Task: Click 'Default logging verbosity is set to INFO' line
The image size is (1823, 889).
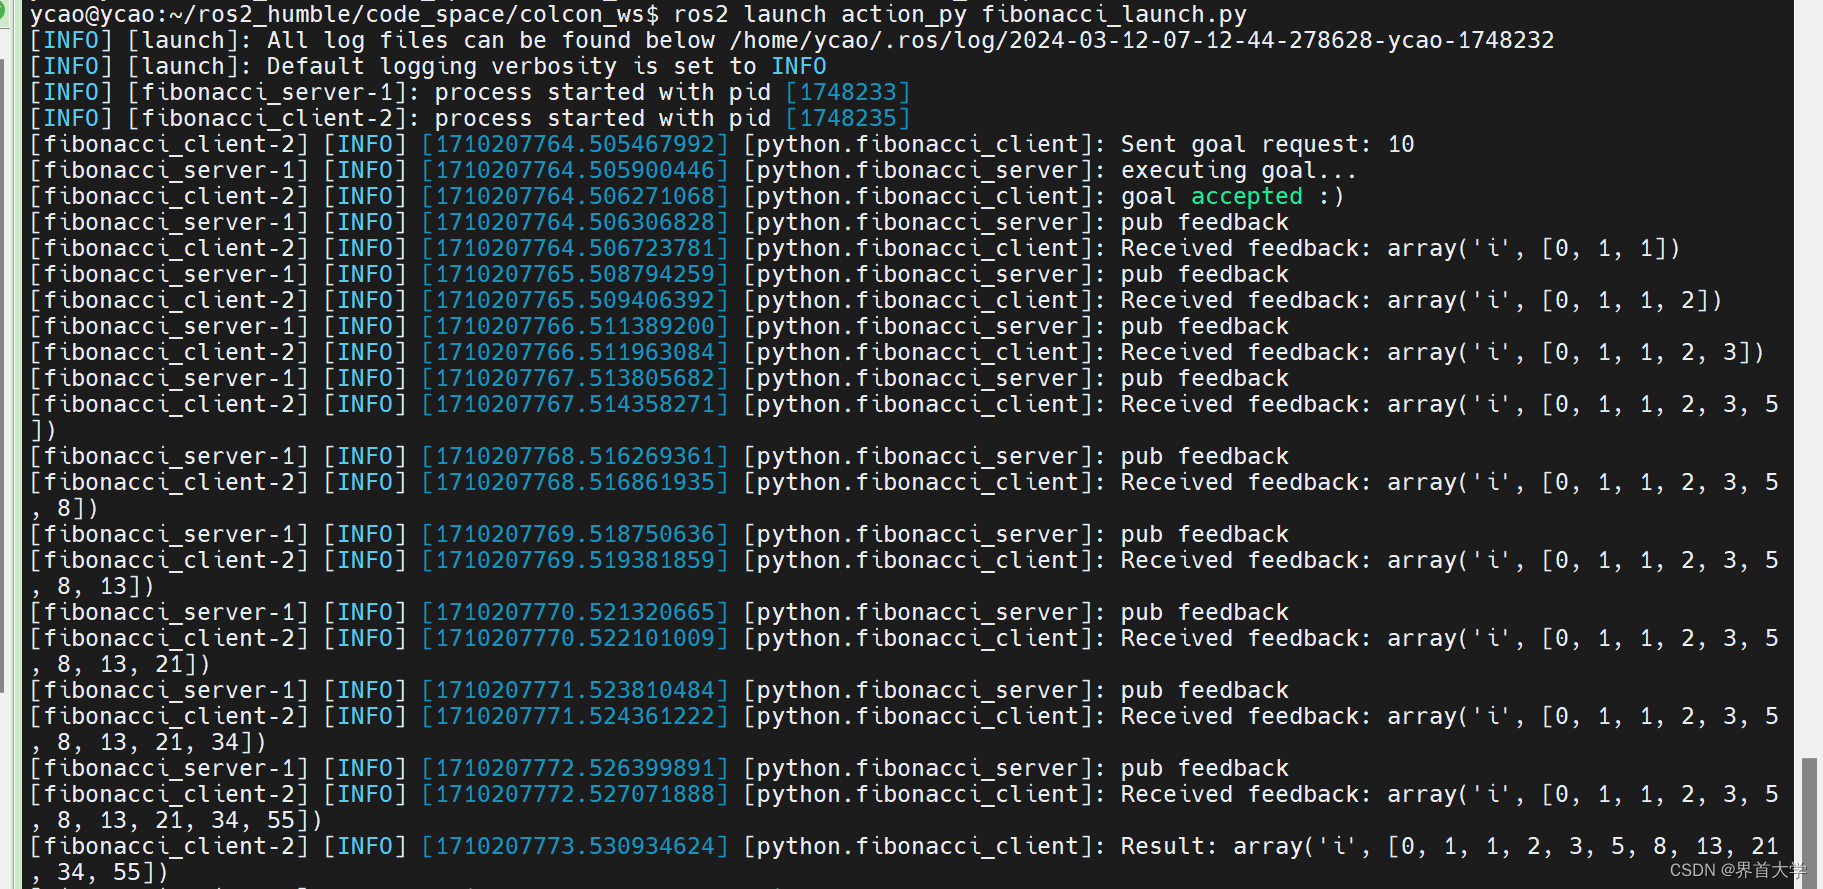Action: 546,66
